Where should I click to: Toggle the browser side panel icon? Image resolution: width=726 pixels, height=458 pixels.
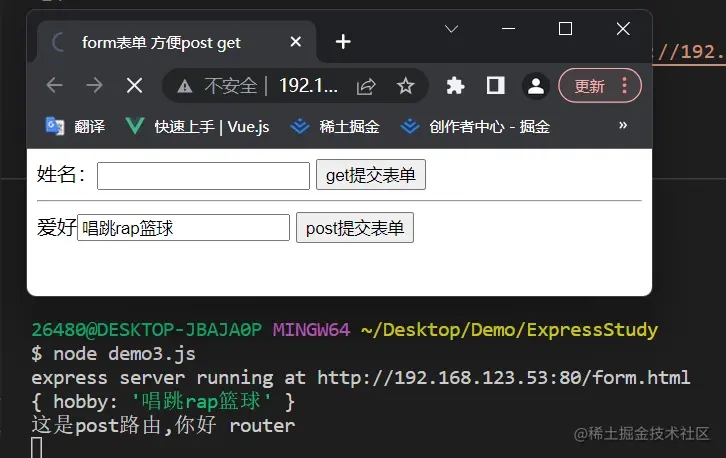coord(495,86)
